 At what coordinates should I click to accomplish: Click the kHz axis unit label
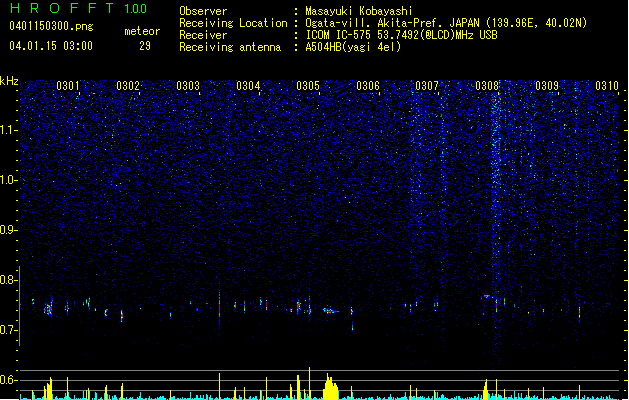pos(9,81)
